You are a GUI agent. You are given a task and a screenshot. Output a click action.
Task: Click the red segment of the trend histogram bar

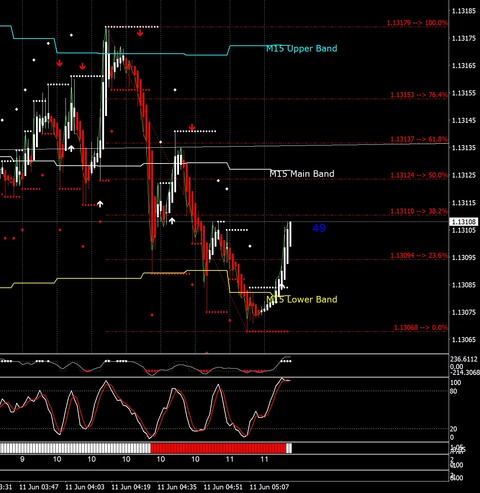pos(218,448)
